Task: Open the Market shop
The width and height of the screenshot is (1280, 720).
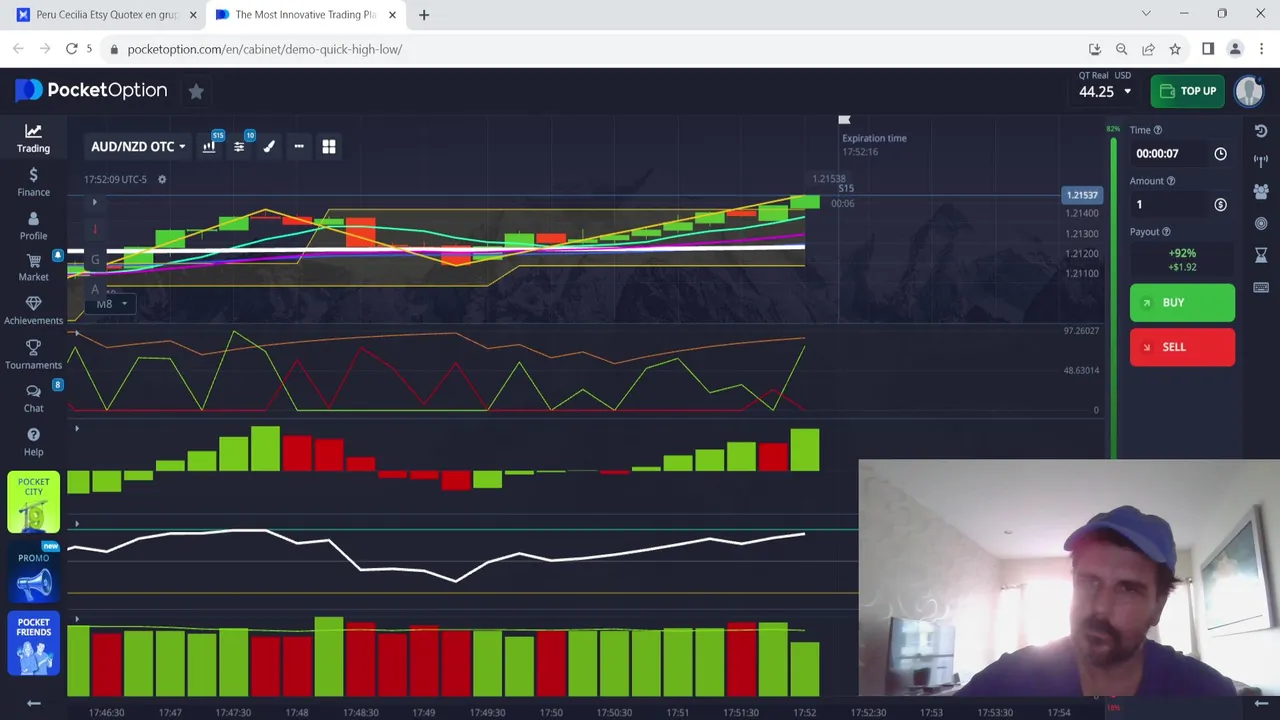Action: click(33, 267)
